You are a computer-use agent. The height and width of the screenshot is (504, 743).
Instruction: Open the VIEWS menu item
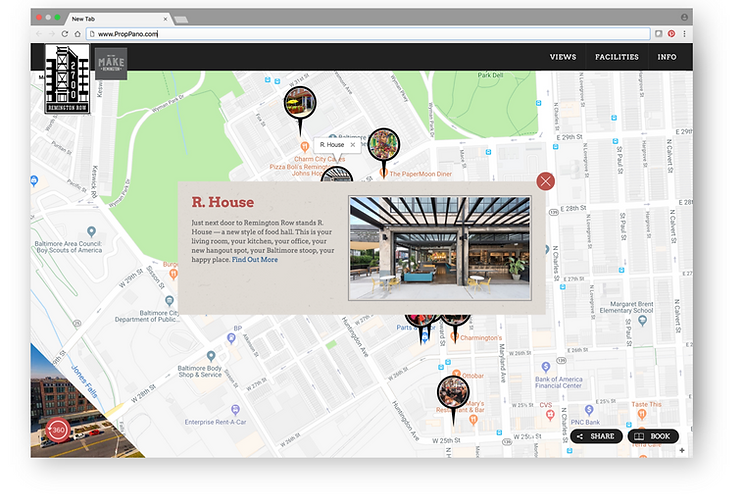pos(563,57)
